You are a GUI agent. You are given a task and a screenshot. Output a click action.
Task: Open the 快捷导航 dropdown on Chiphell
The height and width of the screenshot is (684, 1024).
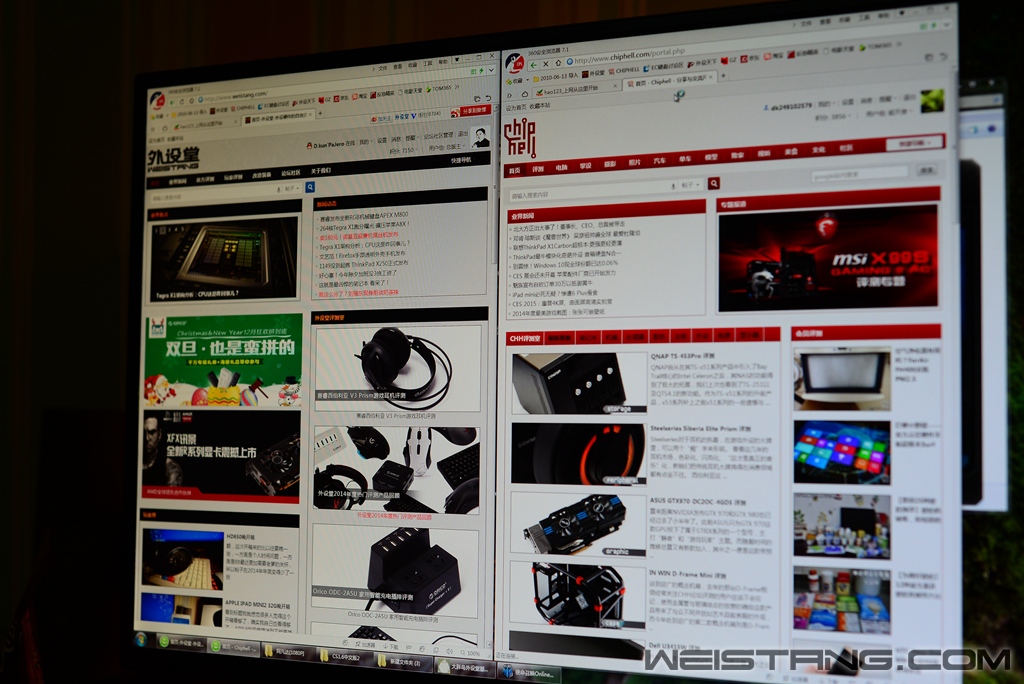pyautogui.click(x=914, y=142)
